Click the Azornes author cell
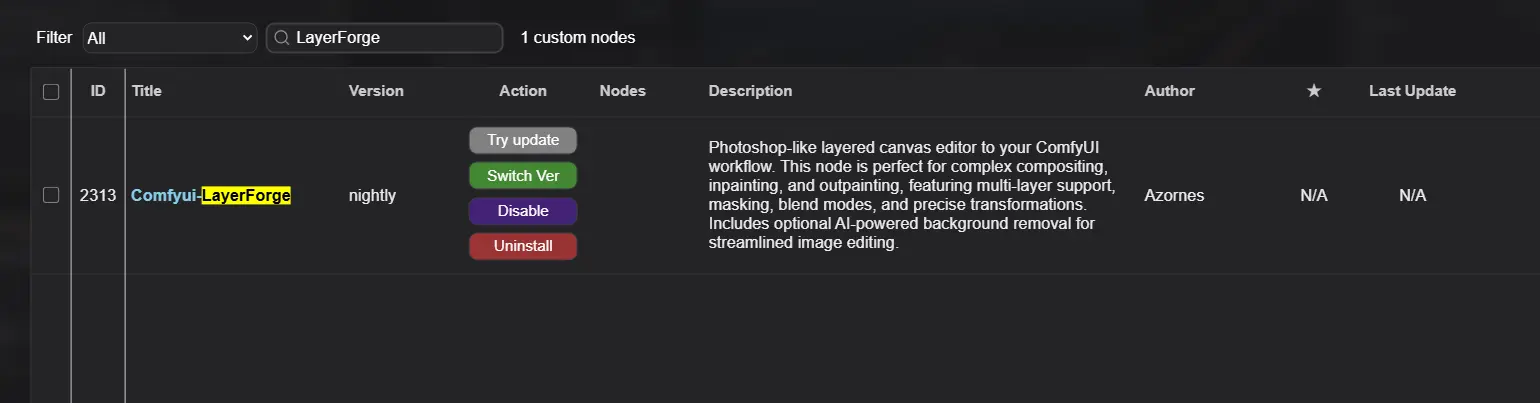The width and height of the screenshot is (1540, 403). (x=1174, y=196)
